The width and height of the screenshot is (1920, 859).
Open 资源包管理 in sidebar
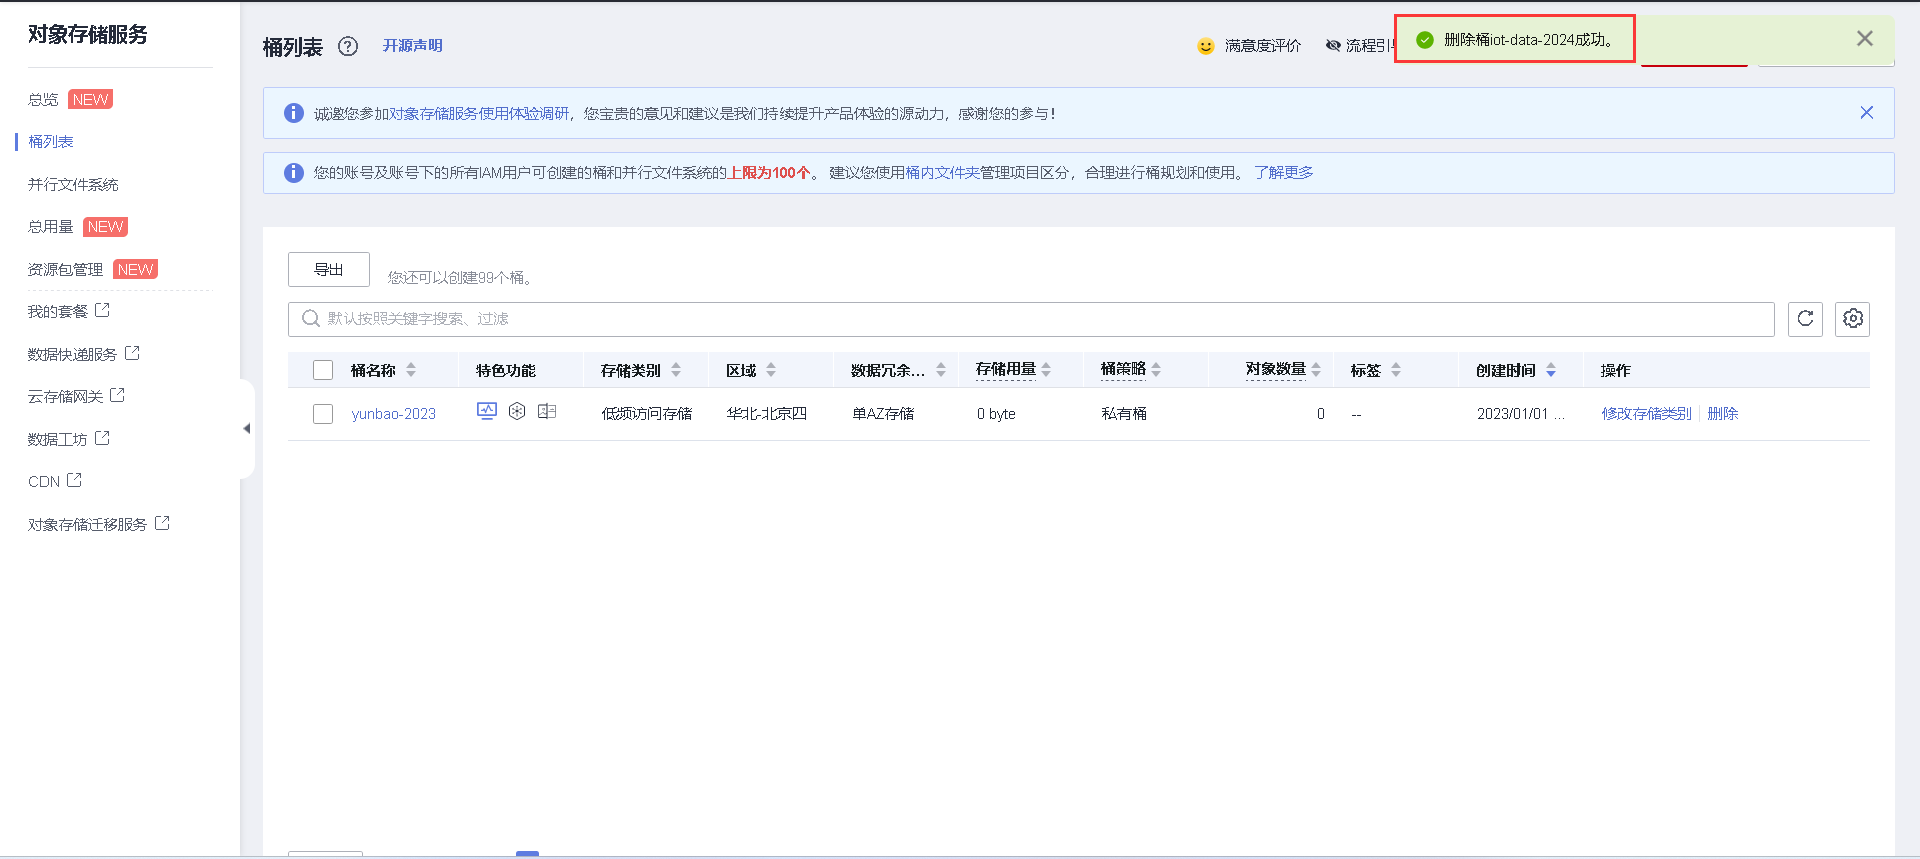(66, 270)
